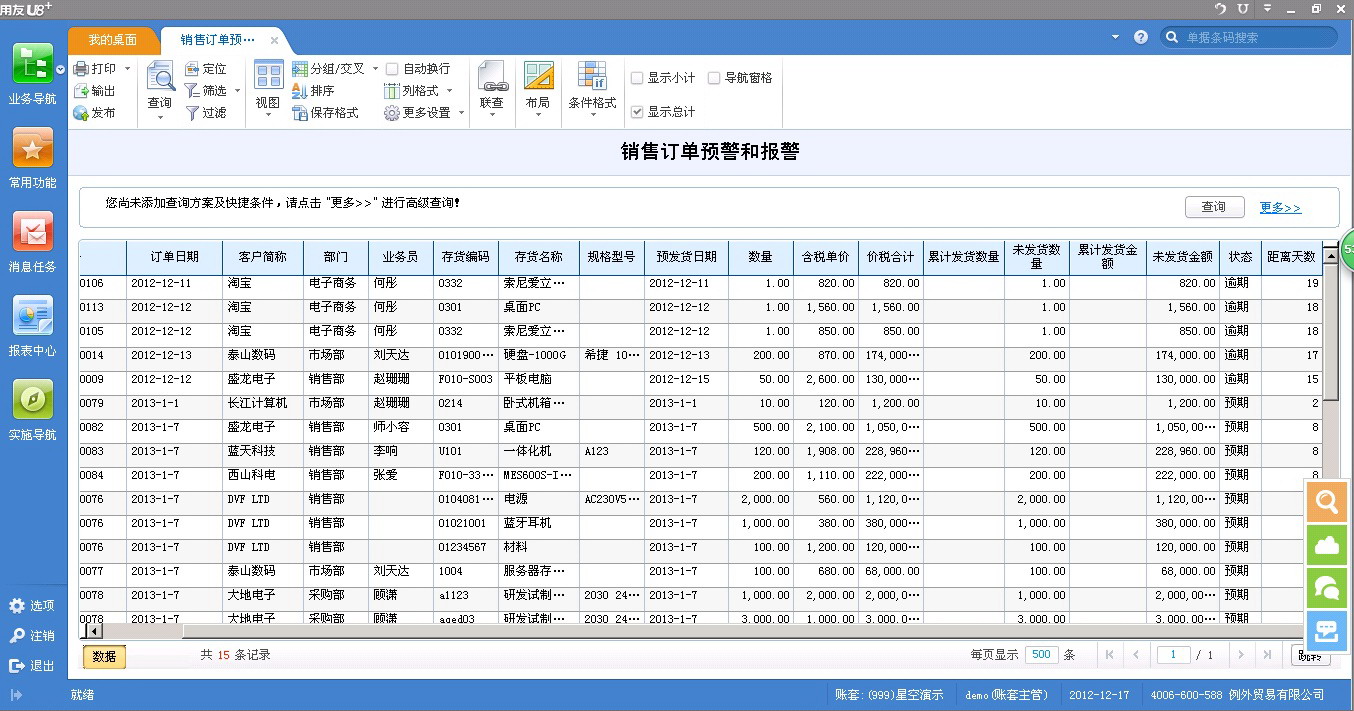Click the 布局 layout toolbar icon
Screen dimensions: 1354x711
(538, 76)
